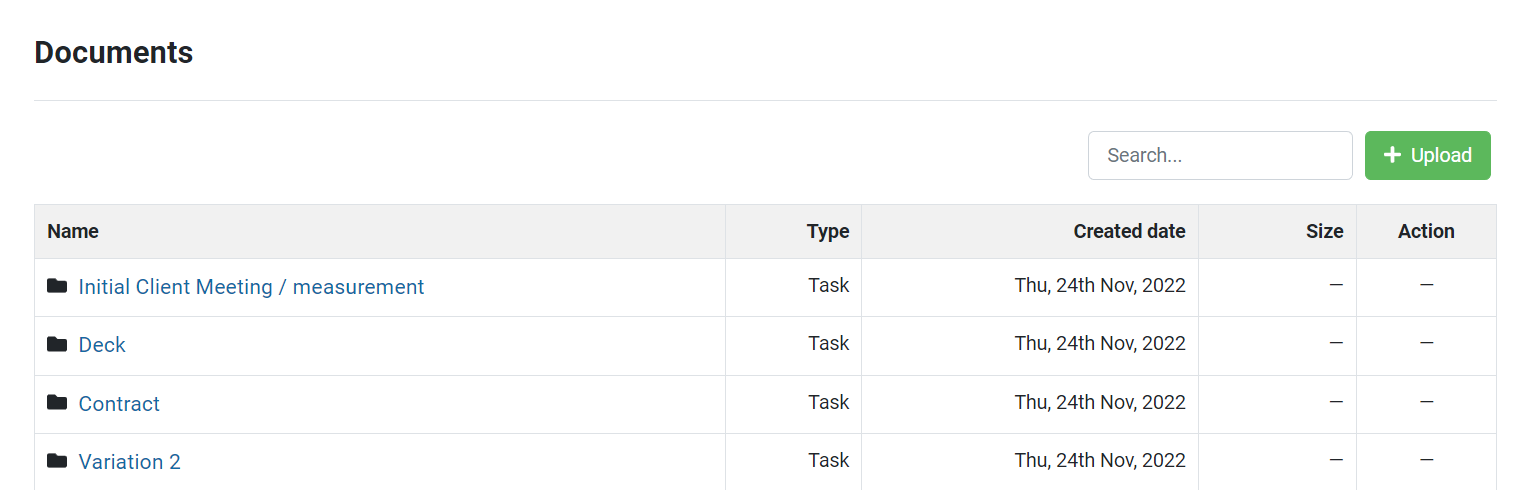Viewport: 1520px width, 490px height.
Task: Focus the Search documents field
Action: [1220, 155]
